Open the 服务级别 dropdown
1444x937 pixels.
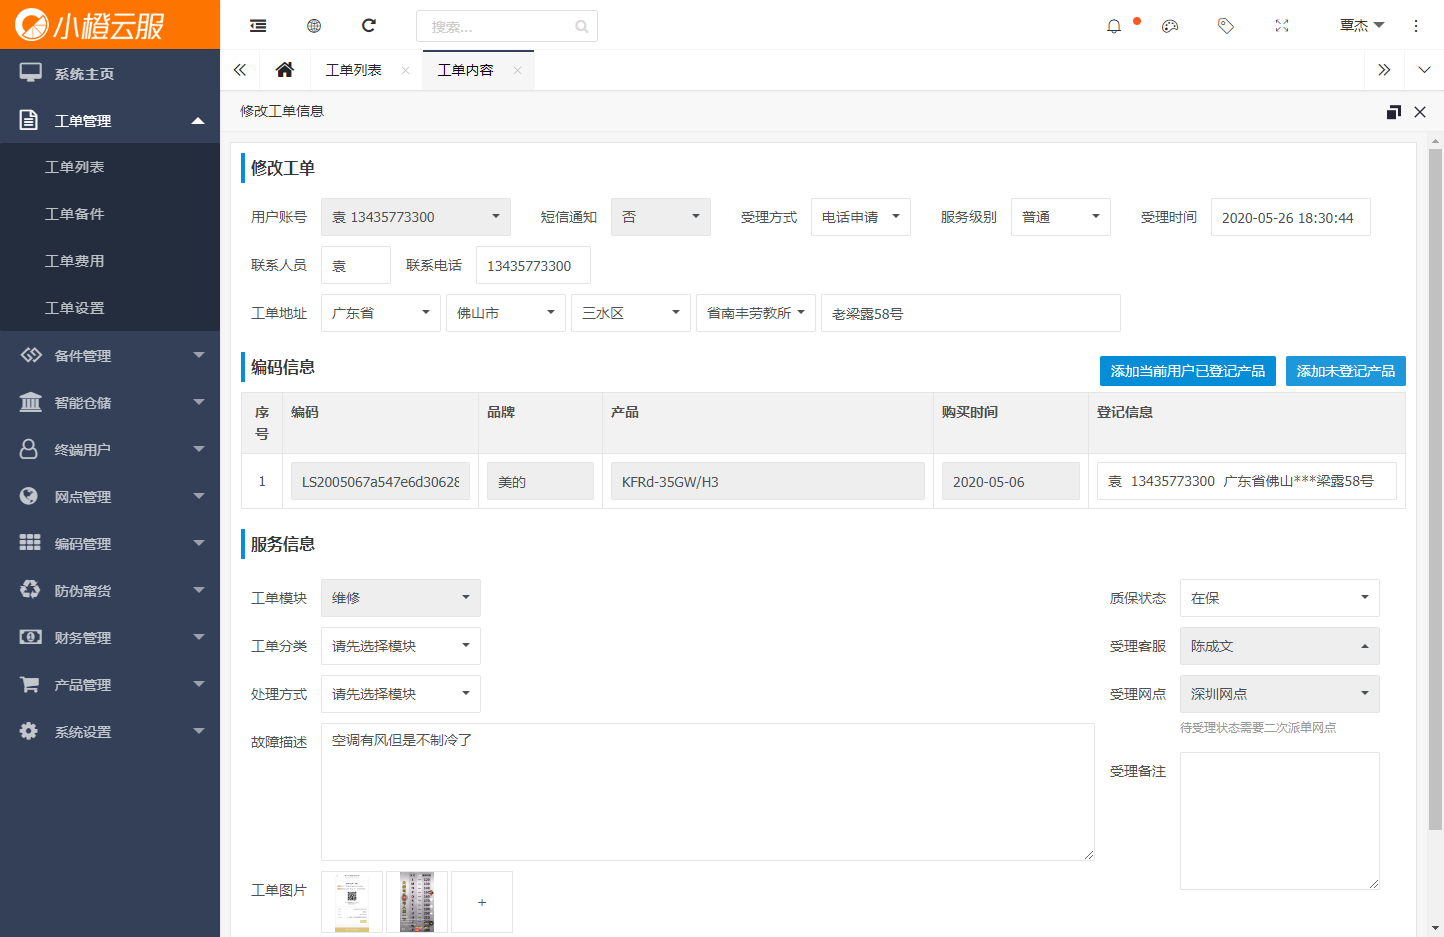point(1061,217)
